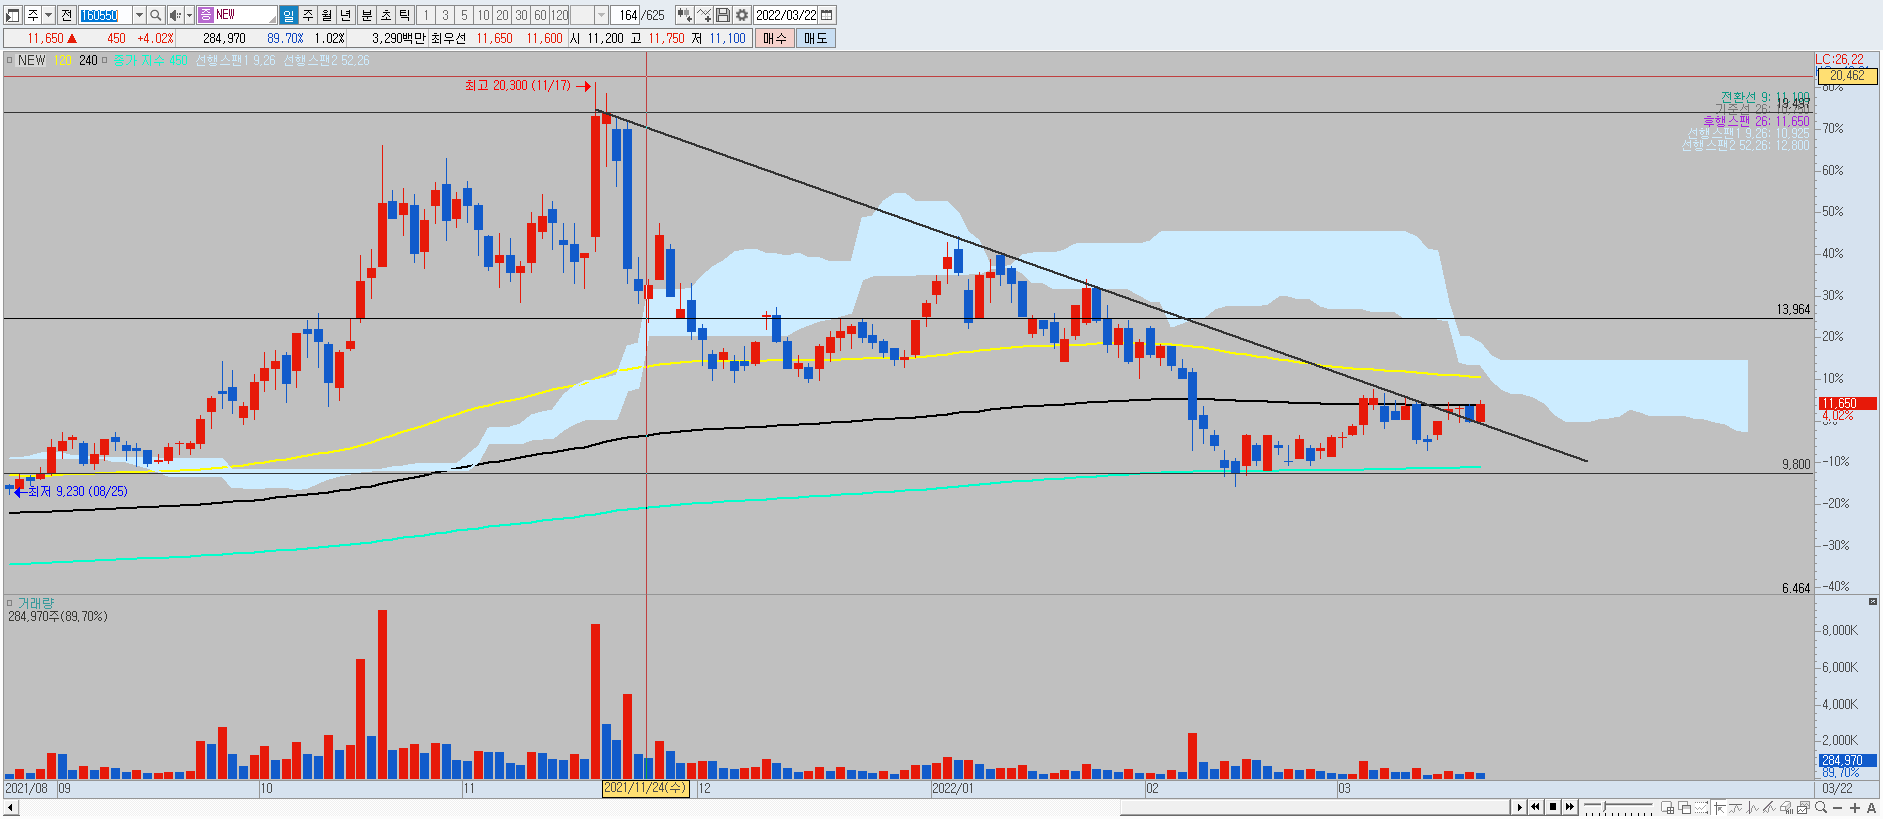Click the rewind button in the bottom bar
Viewport: 1883px width, 819px height.
(x=1535, y=807)
